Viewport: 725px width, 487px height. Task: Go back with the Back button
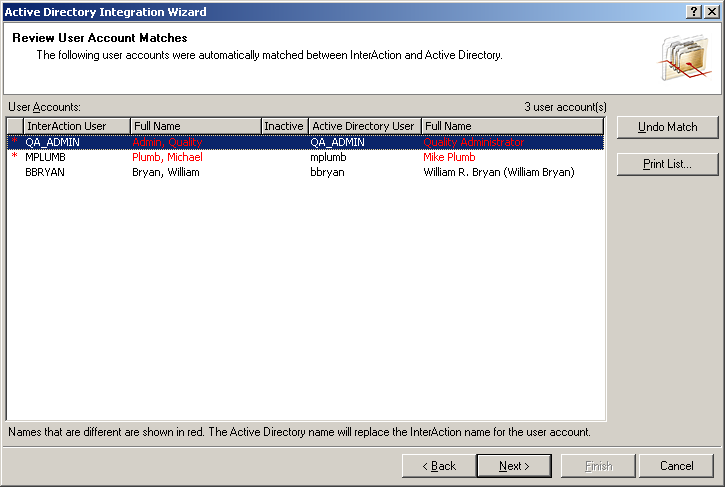pos(439,466)
